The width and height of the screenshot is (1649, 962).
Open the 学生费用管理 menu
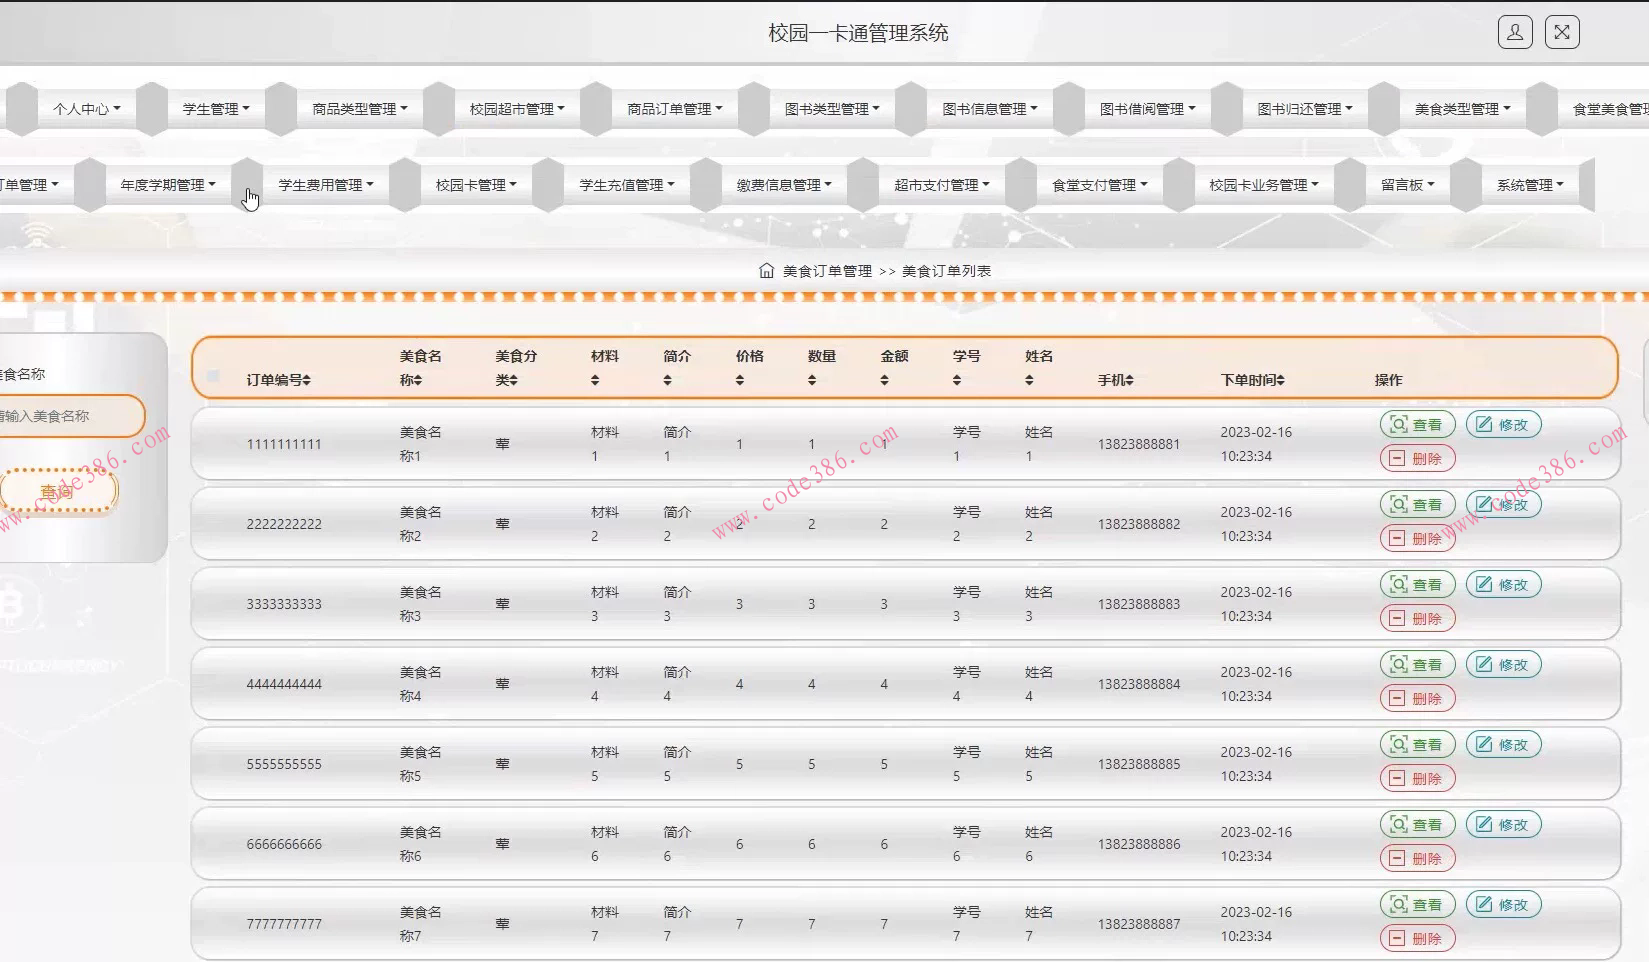326,185
